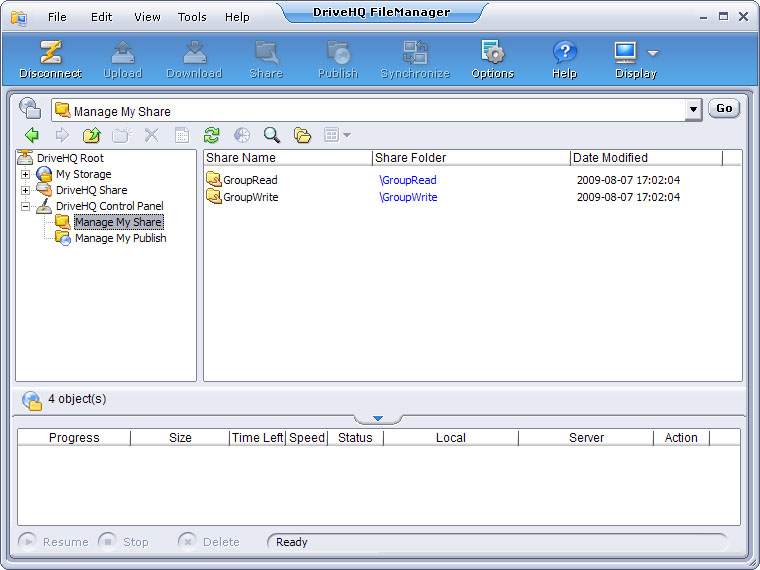Click the Size column header
The image size is (760, 570).
pyautogui.click(x=180, y=438)
